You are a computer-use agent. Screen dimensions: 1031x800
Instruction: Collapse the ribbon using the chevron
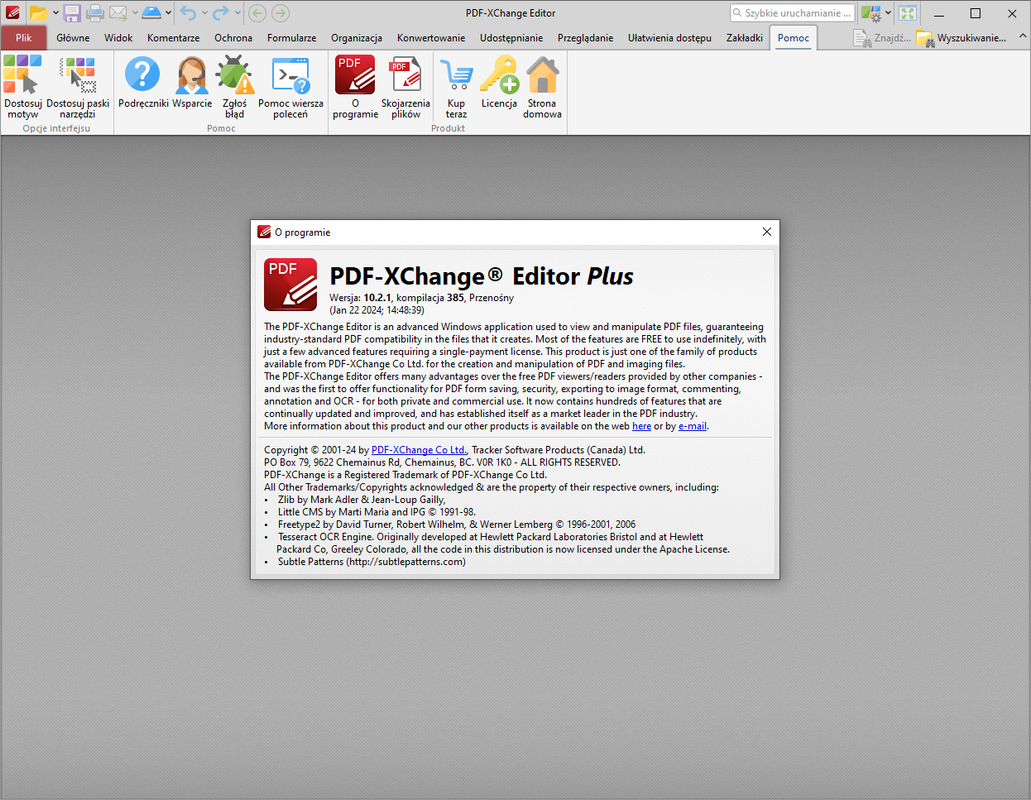(x=1022, y=37)
